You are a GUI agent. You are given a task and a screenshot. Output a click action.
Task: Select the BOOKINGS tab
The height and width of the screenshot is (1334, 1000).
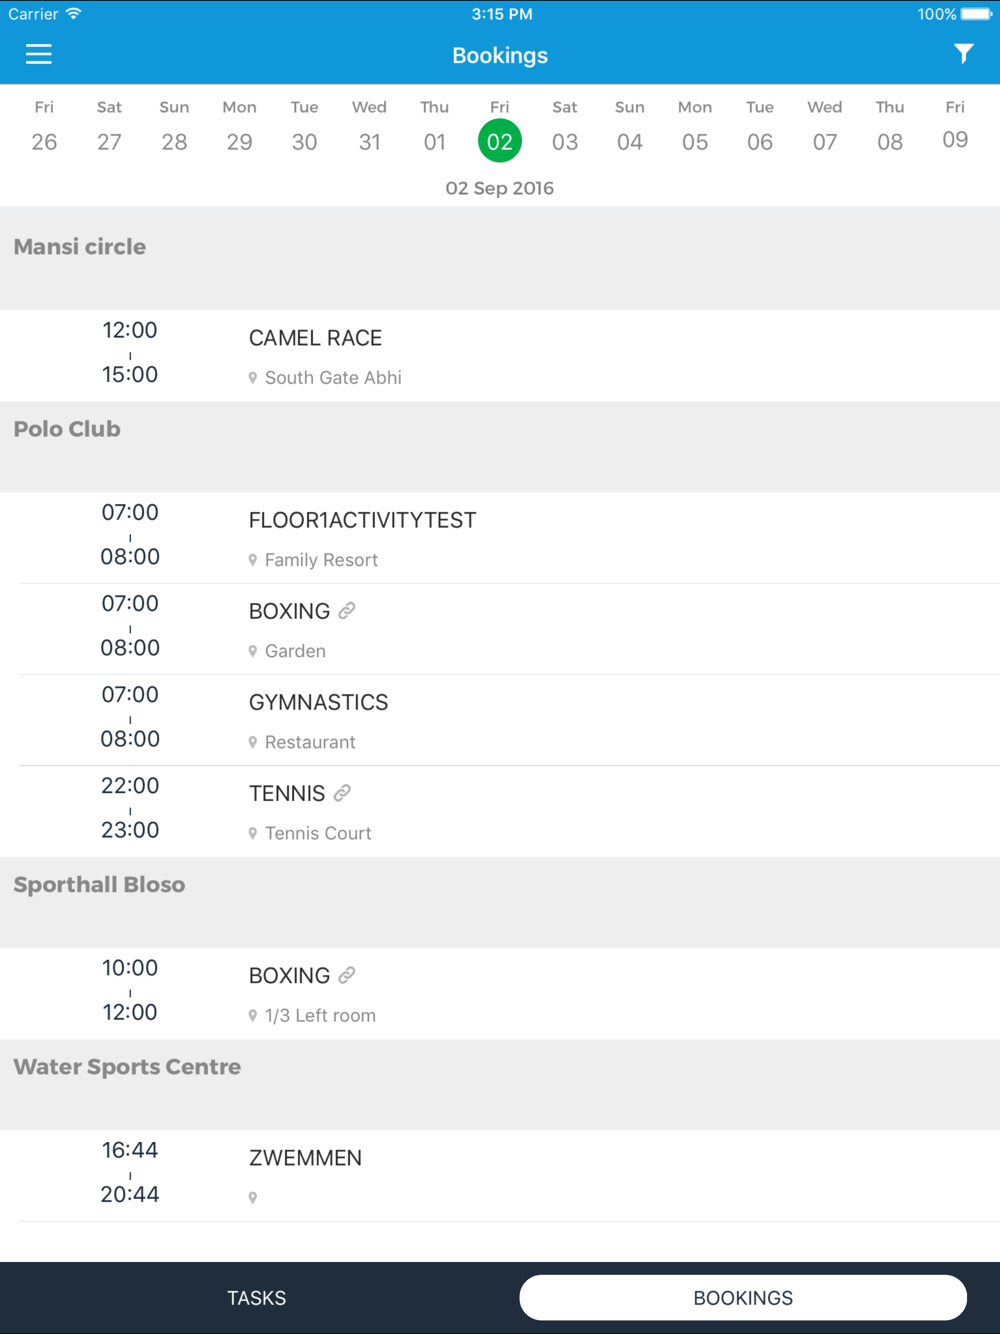[x=743, y=1298]
